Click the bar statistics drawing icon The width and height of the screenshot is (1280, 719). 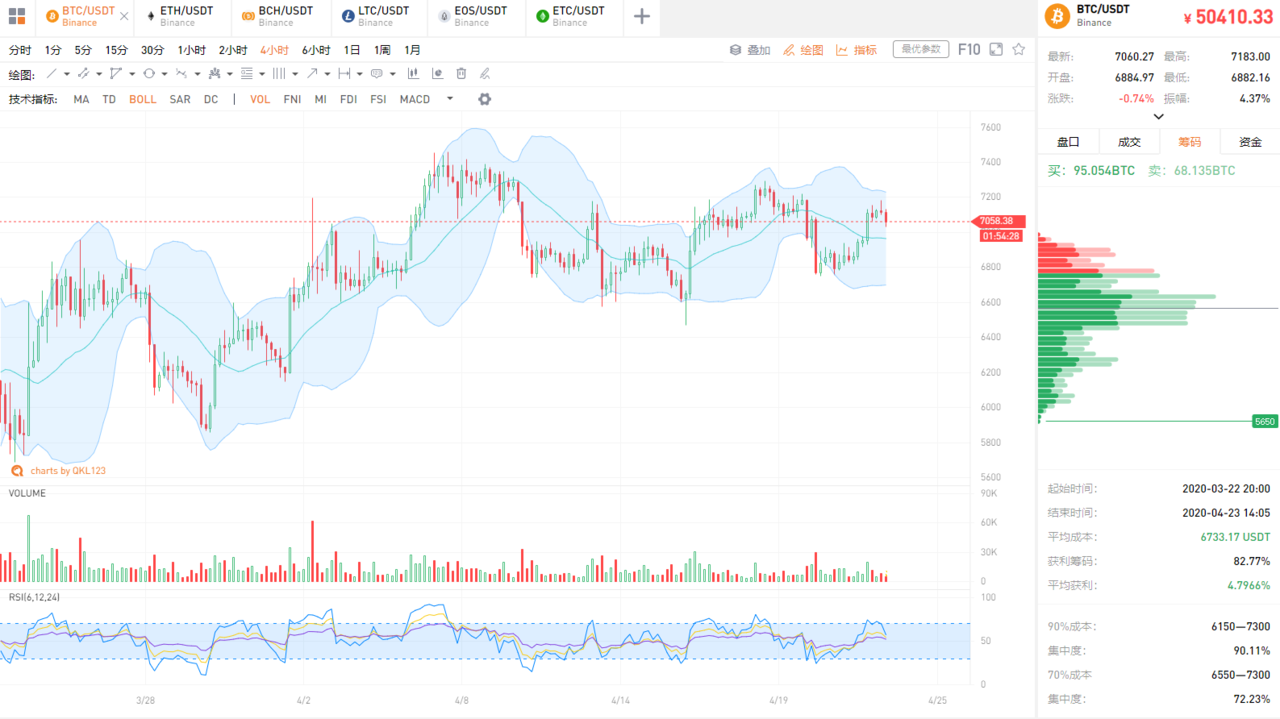click(412, 73)
